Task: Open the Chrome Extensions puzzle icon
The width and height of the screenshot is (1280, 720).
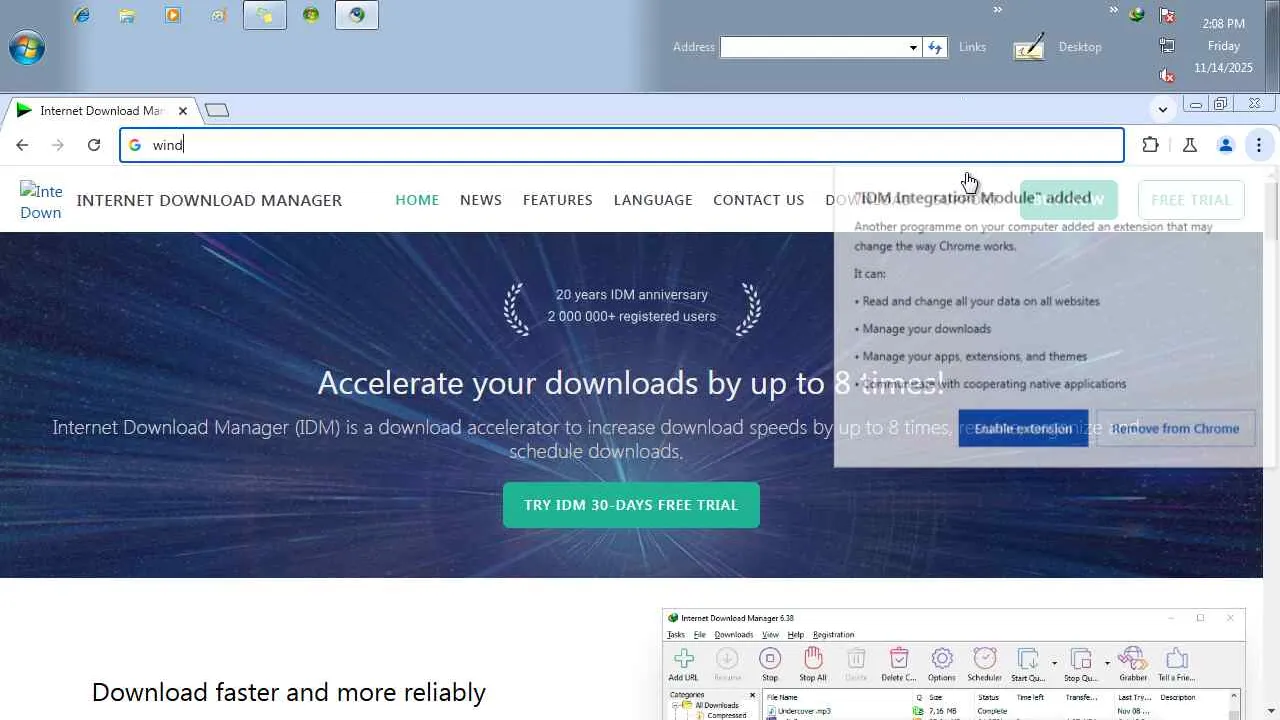Action: 1150,145
